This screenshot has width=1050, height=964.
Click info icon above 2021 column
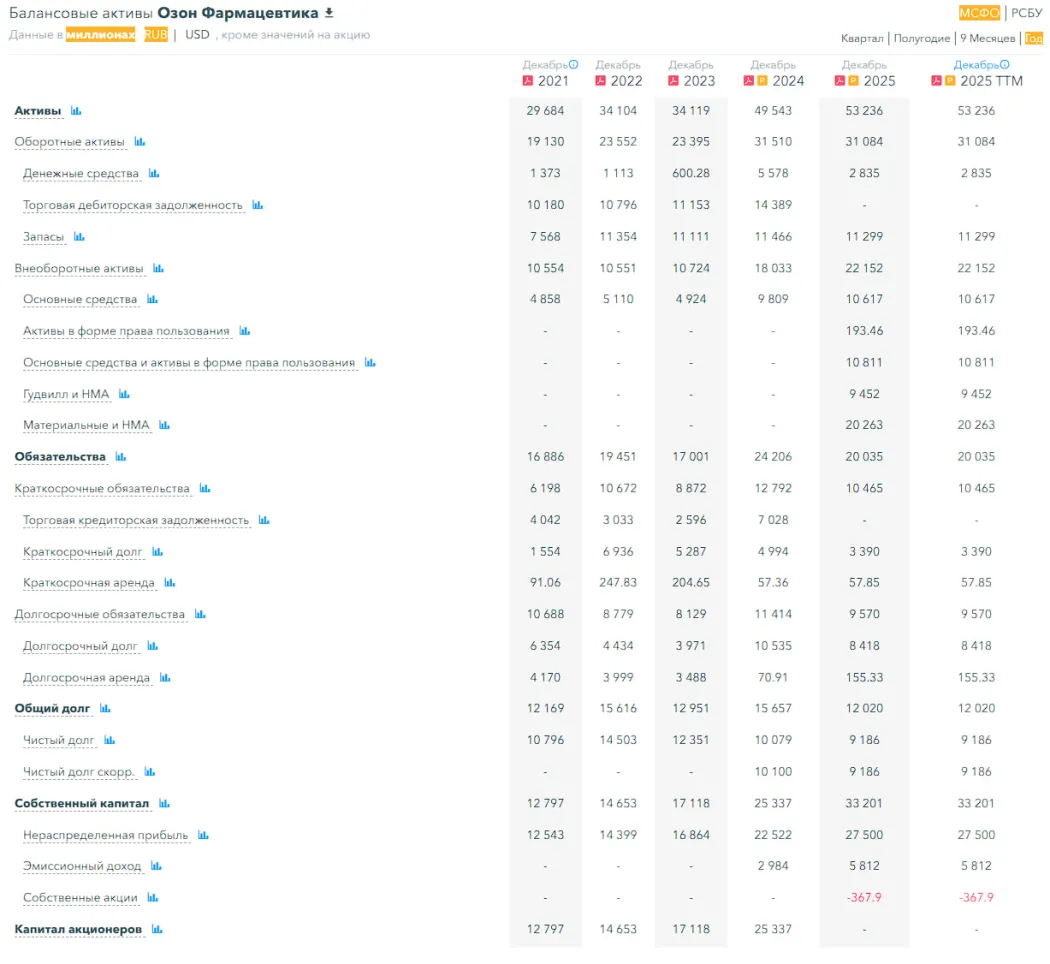click(x=574, y=65)
